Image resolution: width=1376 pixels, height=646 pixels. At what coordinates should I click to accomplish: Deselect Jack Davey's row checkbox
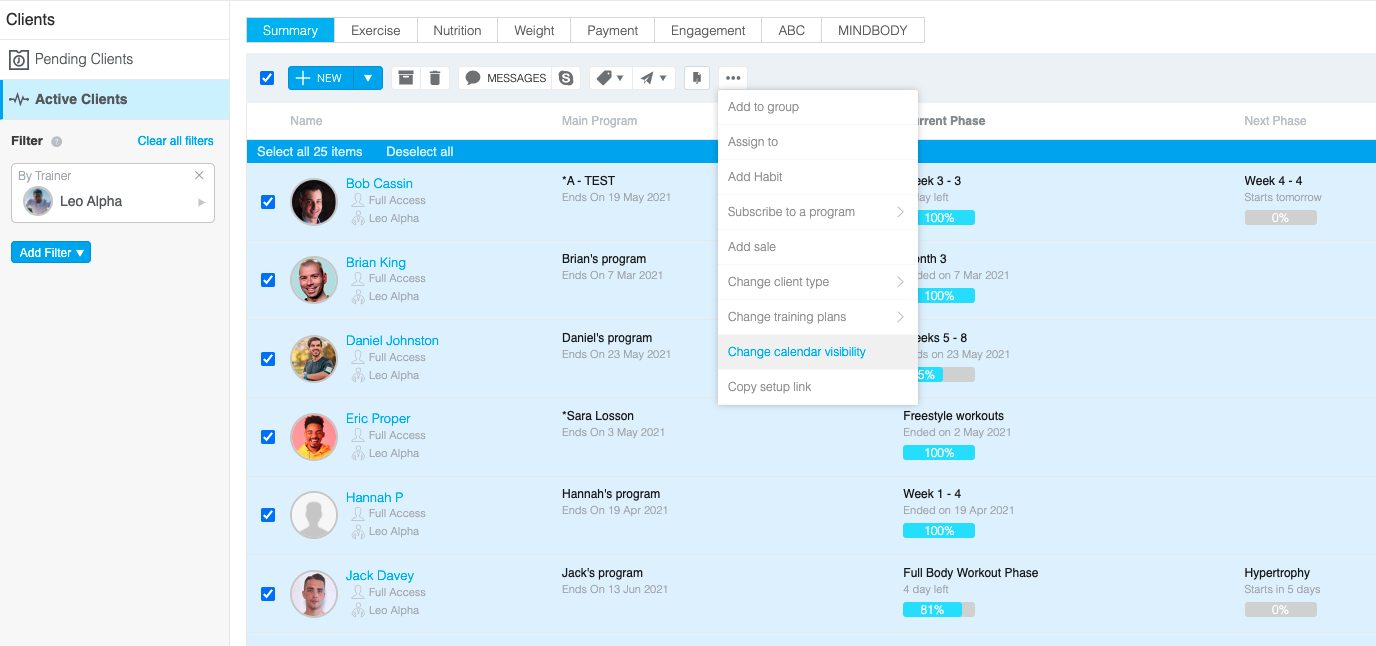[268, 594]
